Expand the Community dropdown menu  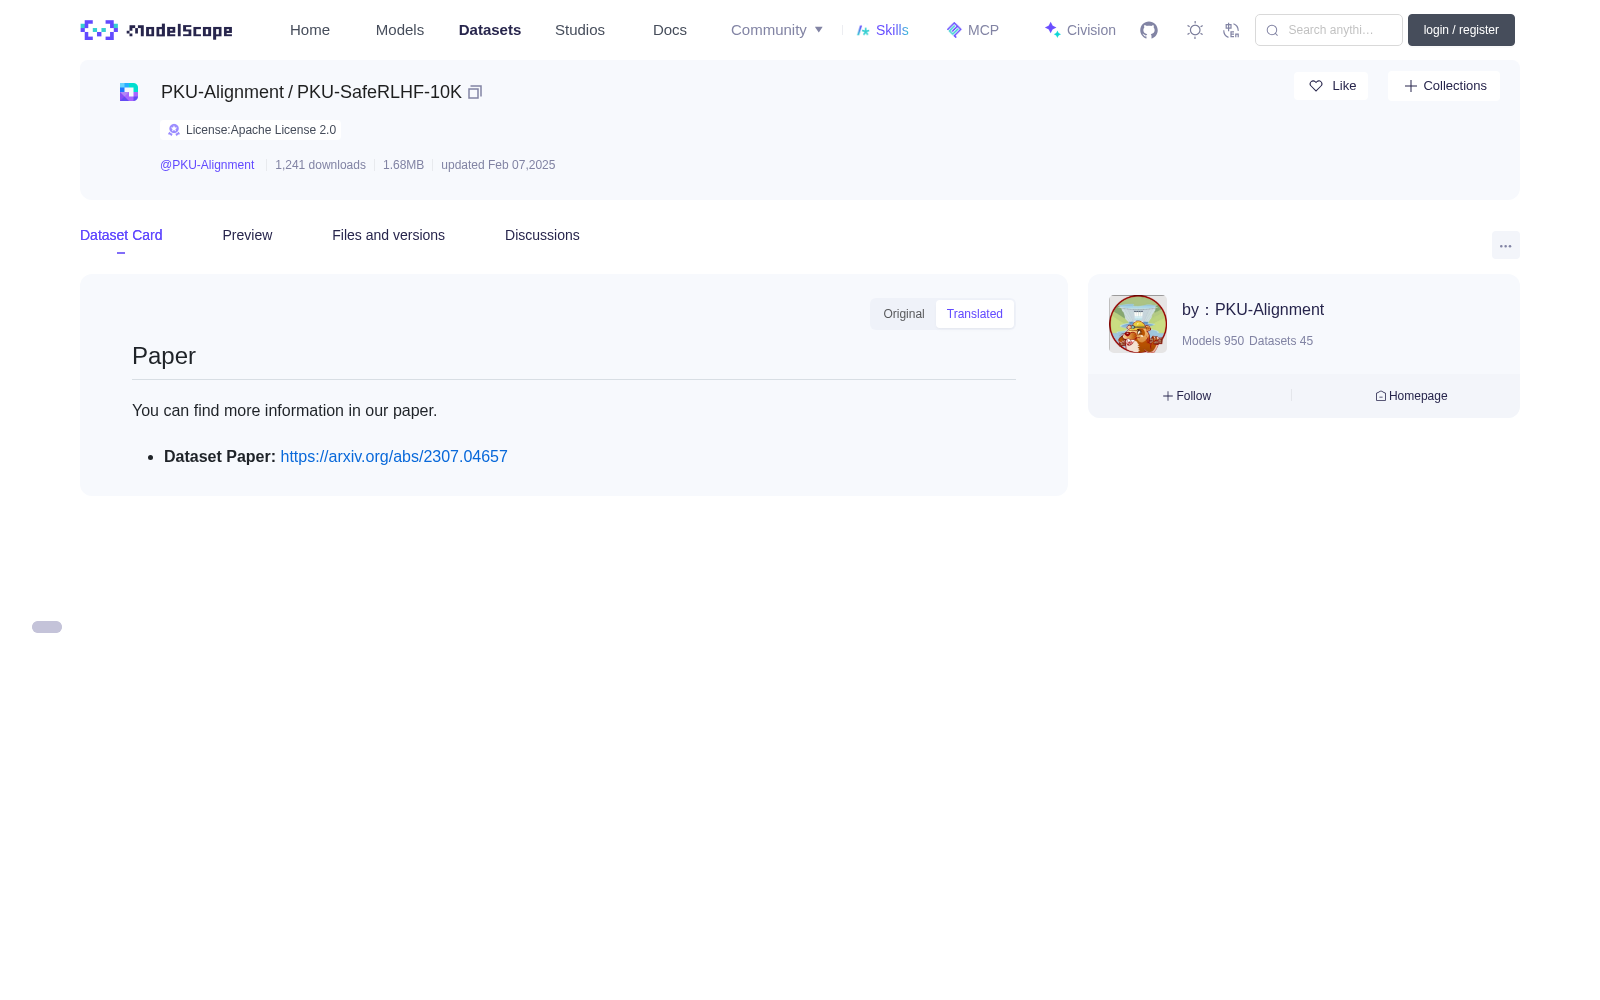click(777, 30)
